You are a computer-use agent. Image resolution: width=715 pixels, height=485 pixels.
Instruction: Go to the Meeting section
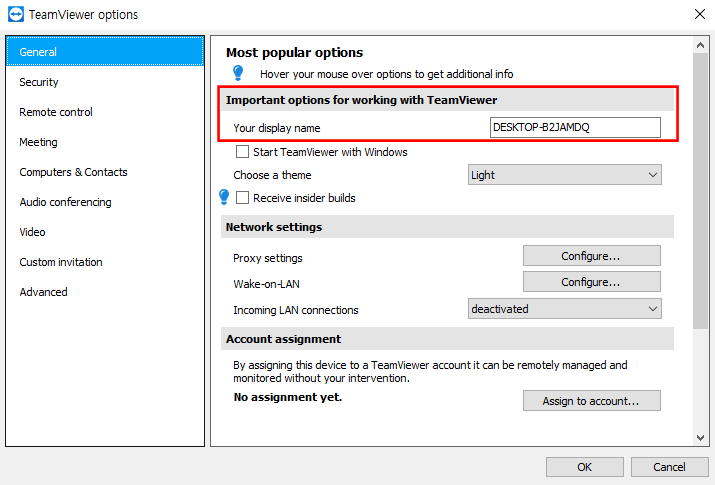point(105,142)
